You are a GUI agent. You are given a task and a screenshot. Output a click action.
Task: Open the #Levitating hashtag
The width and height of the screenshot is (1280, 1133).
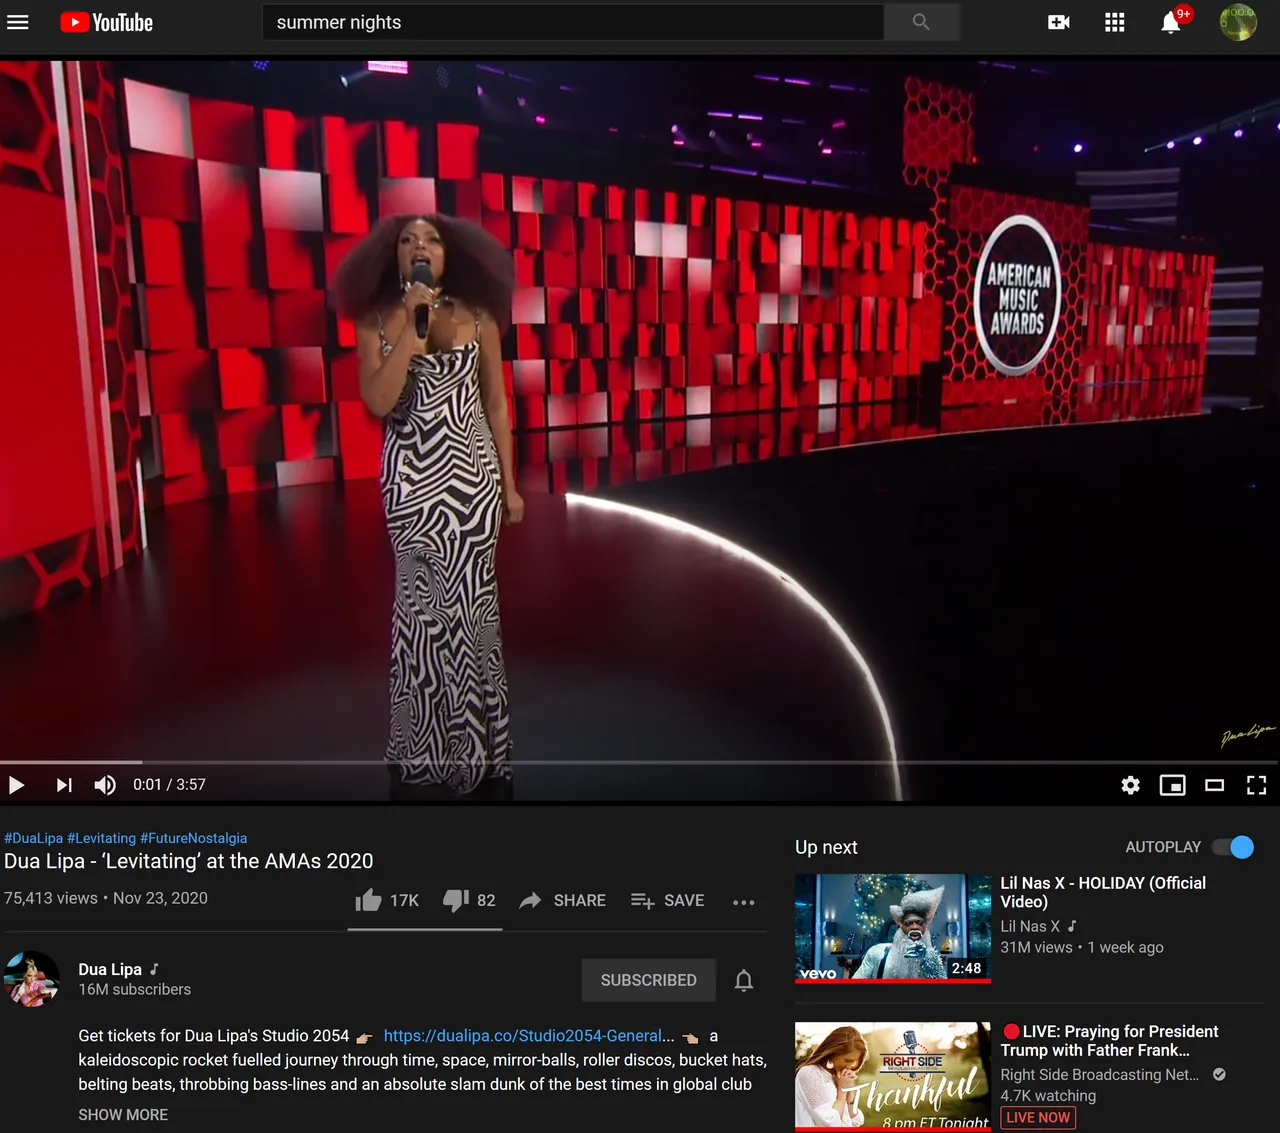point(101,838)
